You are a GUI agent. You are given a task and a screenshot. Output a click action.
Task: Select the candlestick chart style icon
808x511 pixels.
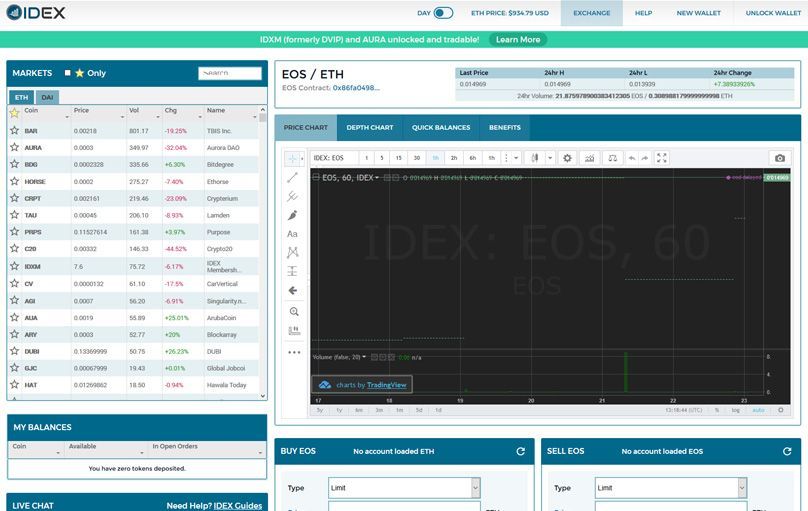tap(534, 158)
